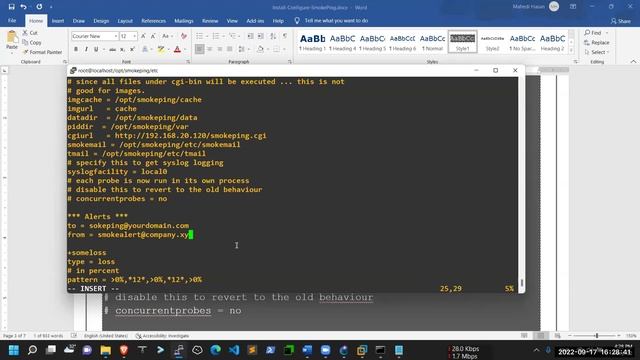
Task: Expand the Numbering dropdown arrow
Action: coord(223,36)
